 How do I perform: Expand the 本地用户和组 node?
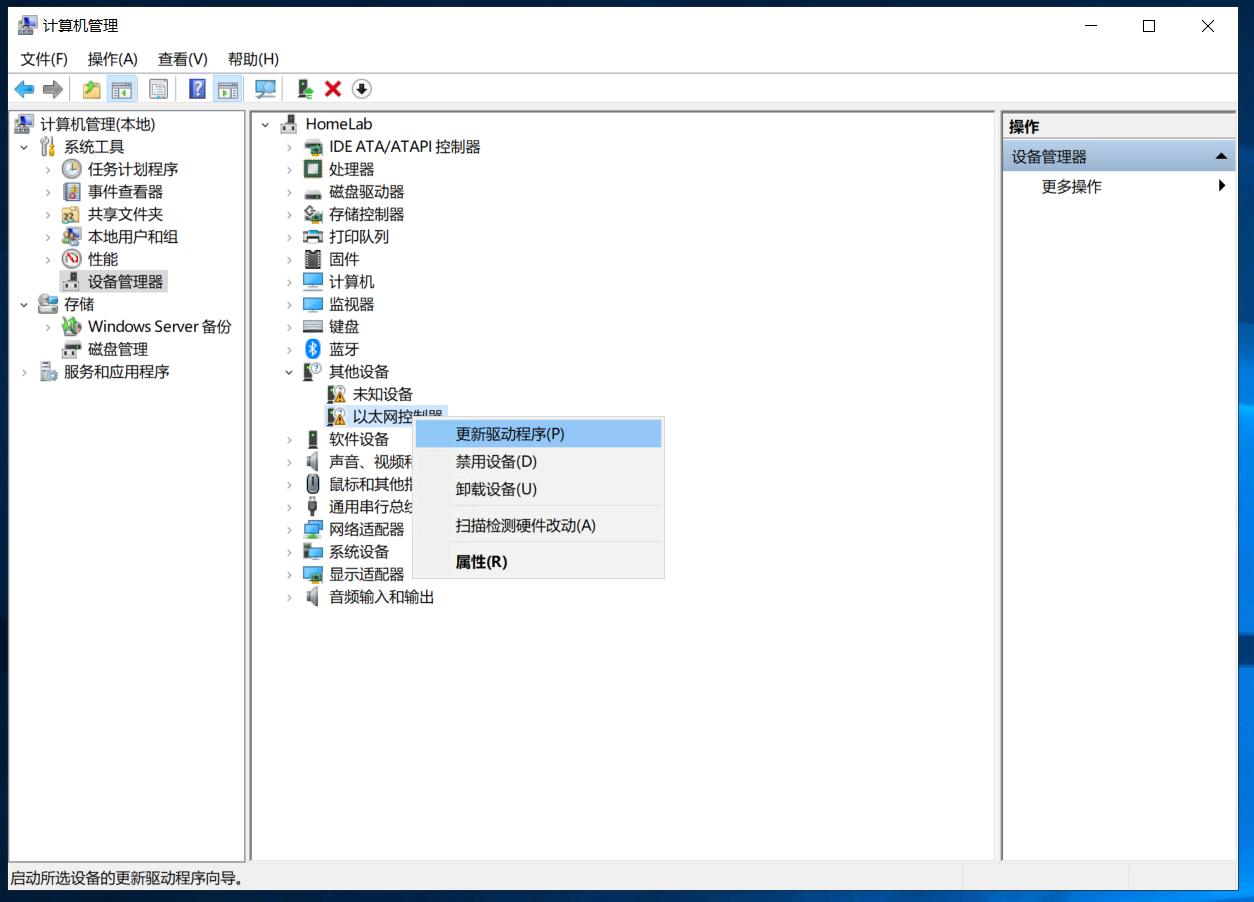[x=47, y=237]
